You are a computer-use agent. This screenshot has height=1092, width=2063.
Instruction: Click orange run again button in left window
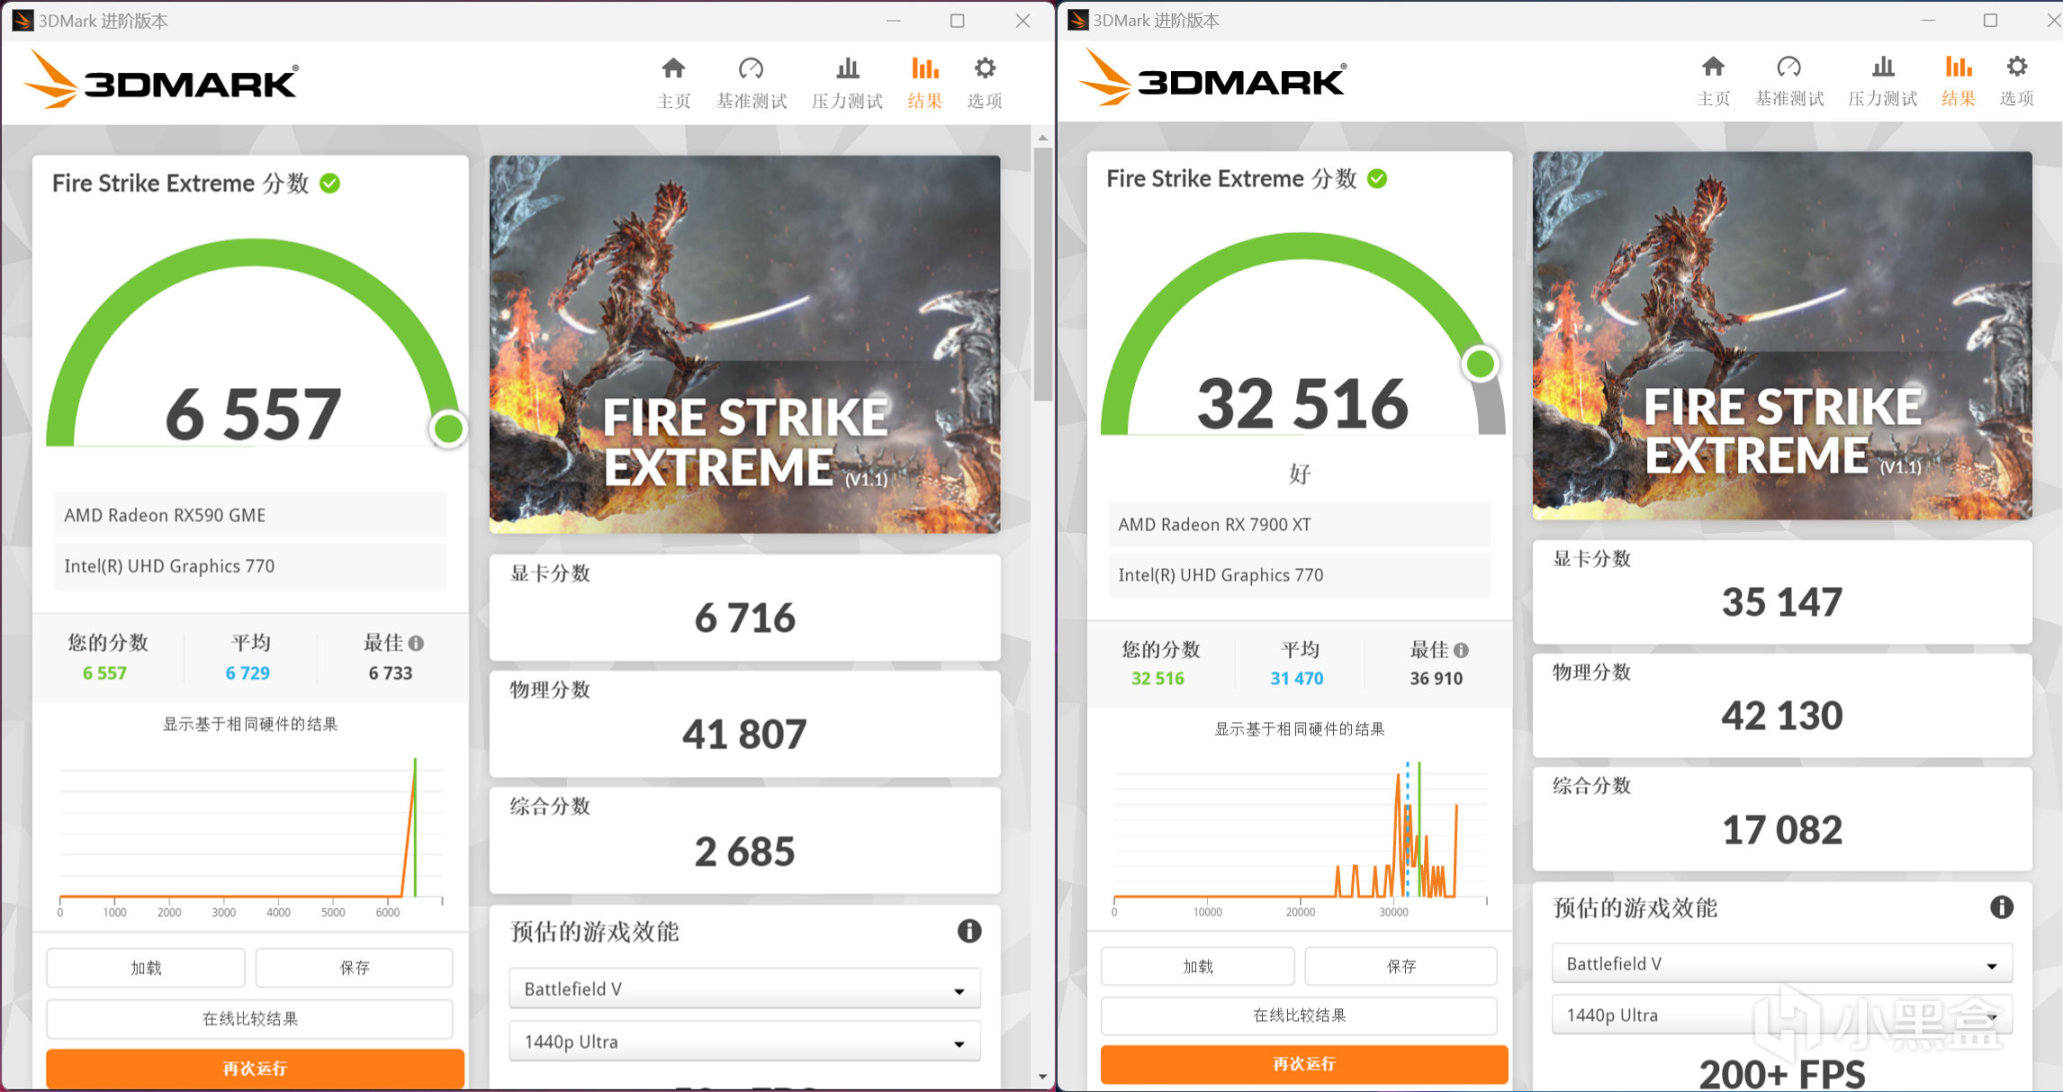click(x=254, y=1068)
